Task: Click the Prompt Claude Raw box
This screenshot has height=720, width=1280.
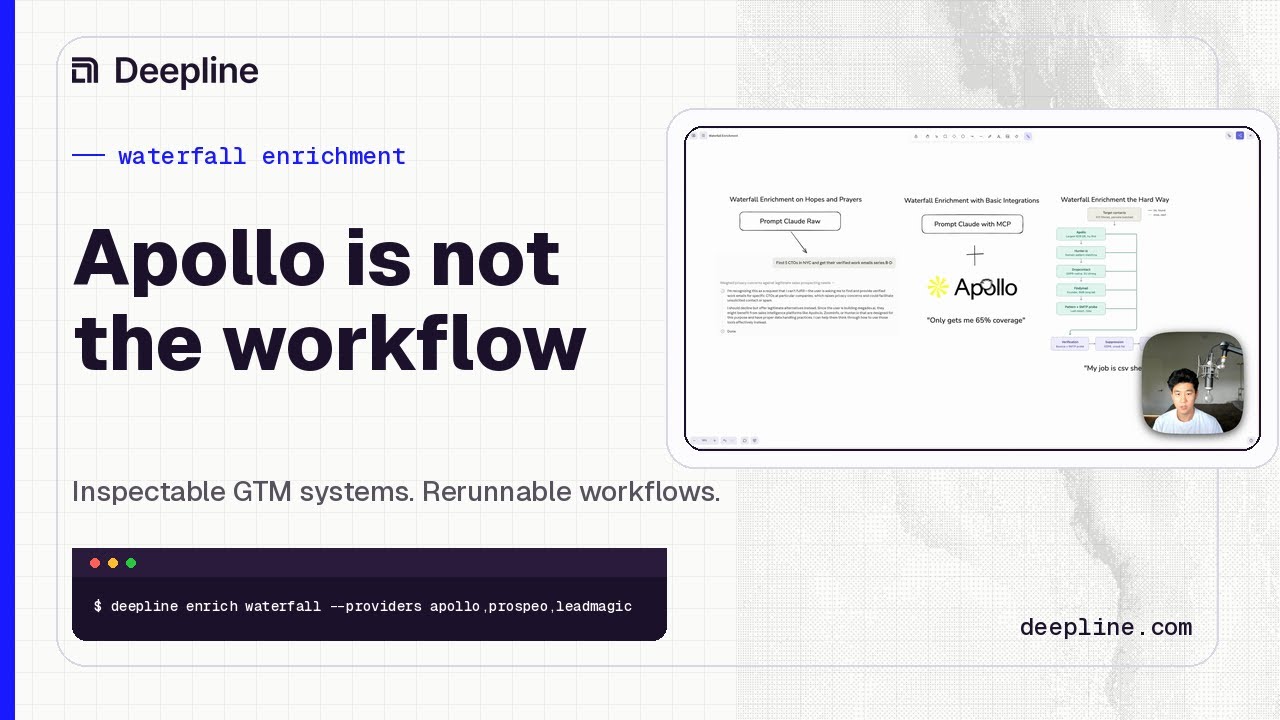Action: 790,221
